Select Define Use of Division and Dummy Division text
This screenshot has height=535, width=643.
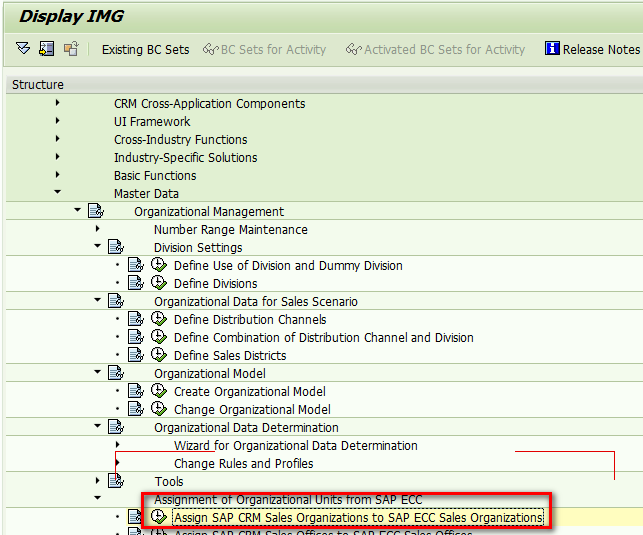click(288, 266)
